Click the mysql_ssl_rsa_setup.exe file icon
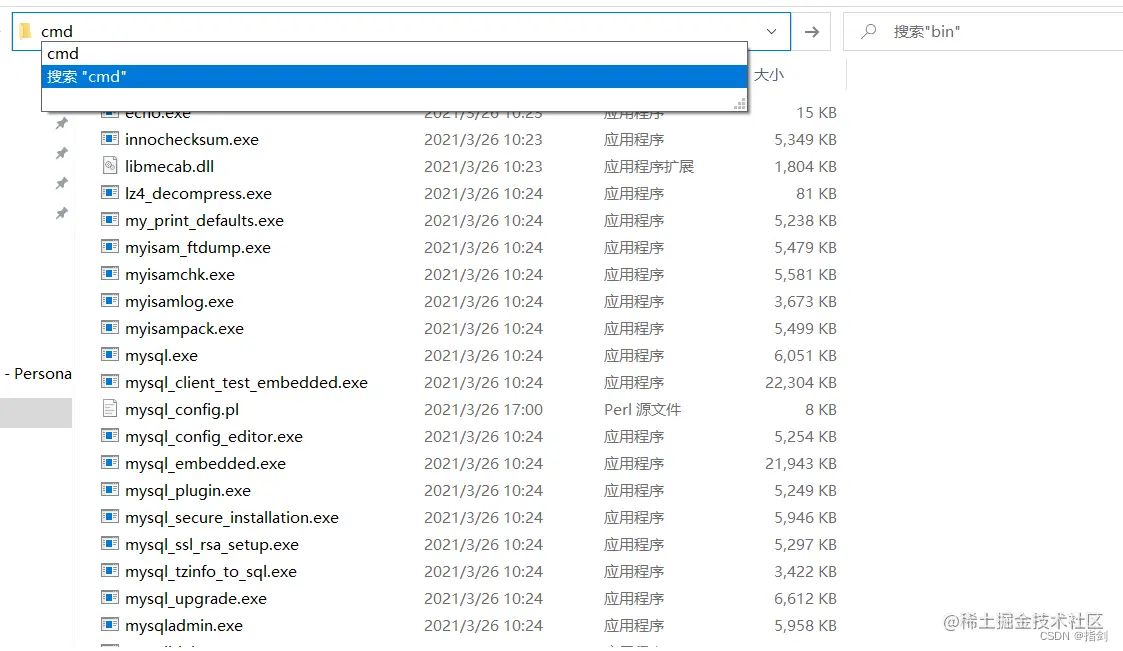 [x=110, y=543]
